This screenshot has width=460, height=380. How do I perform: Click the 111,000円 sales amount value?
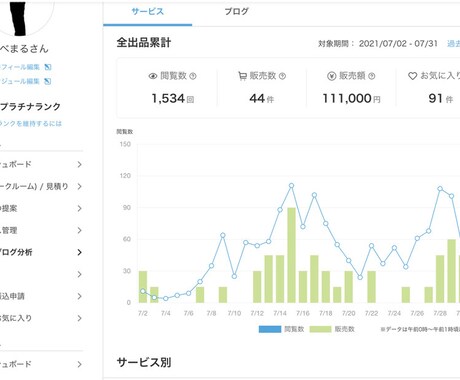351,99
